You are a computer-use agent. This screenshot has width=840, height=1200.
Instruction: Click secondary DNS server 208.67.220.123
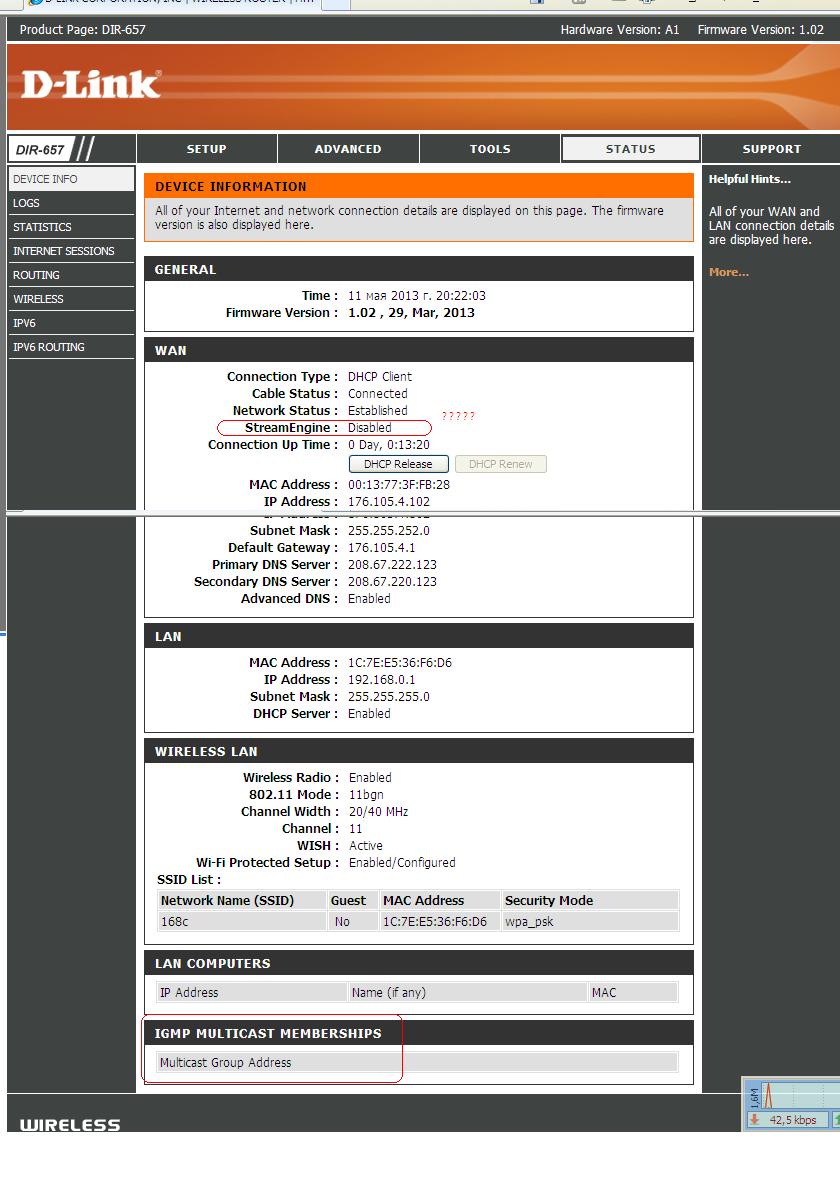[x=392, y=582]
